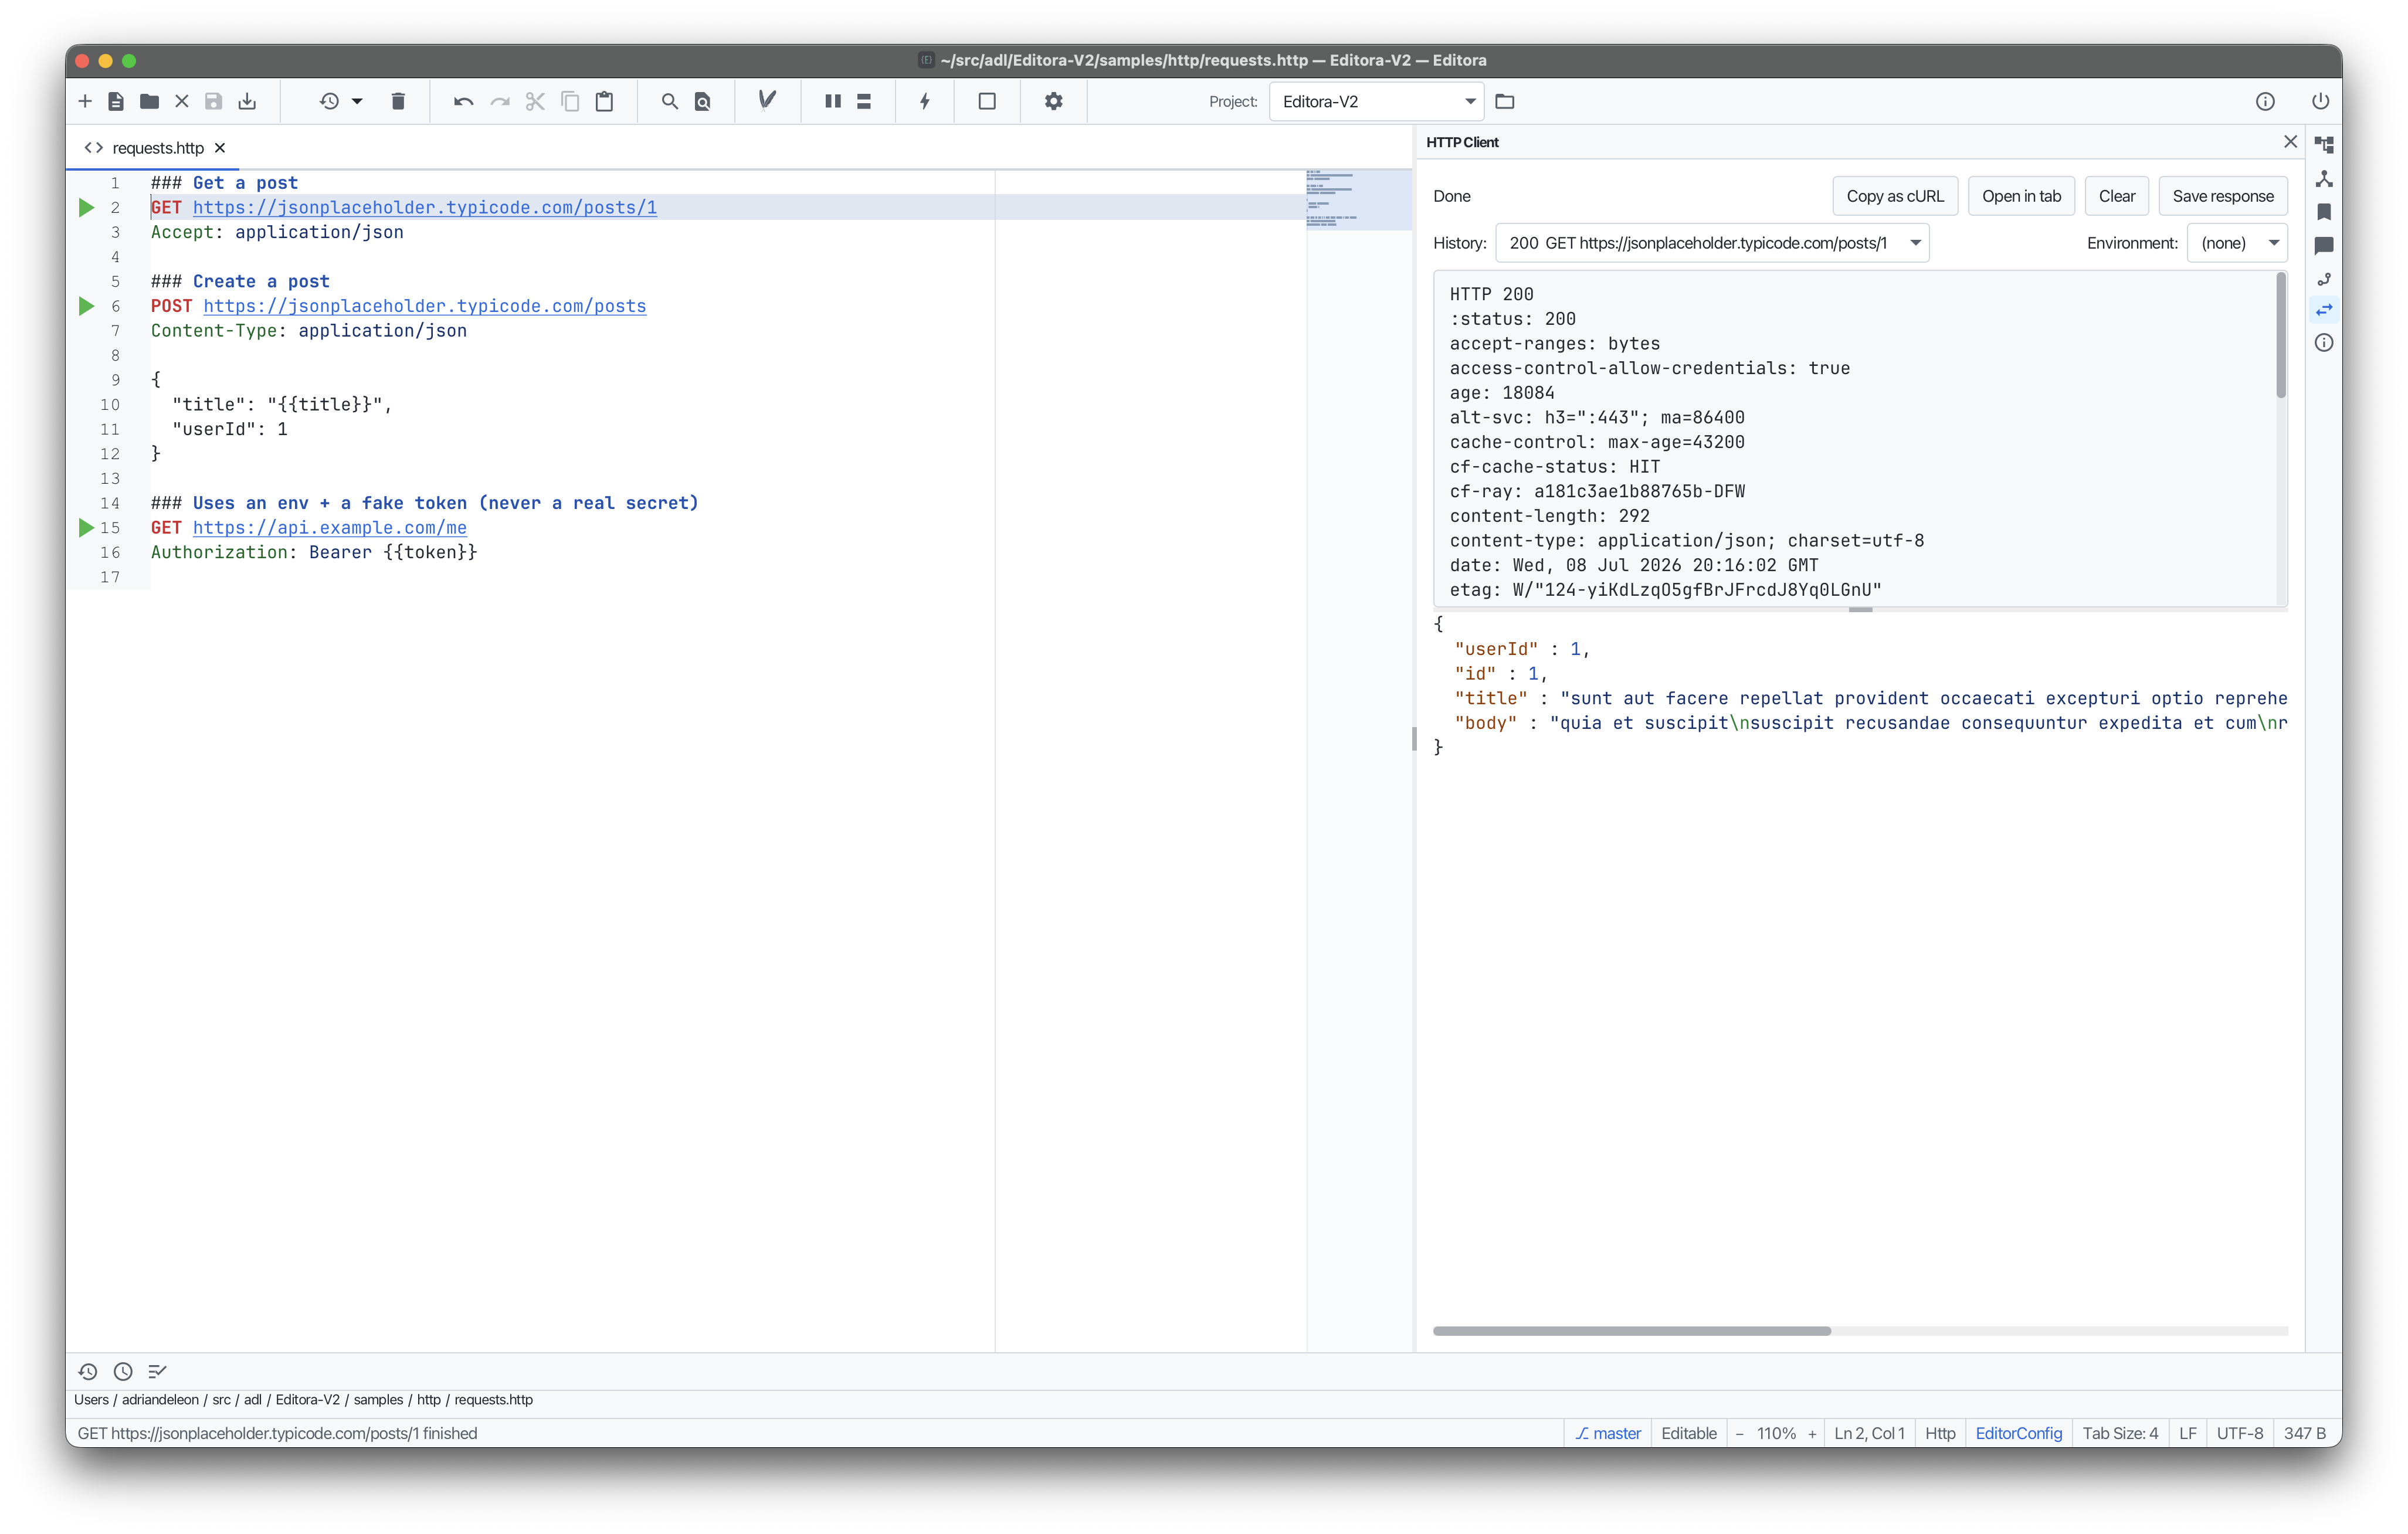This screenshot has width=2408, height=1534.
Task: Close the HTTP Client panel
Action: coord(2290,142)
